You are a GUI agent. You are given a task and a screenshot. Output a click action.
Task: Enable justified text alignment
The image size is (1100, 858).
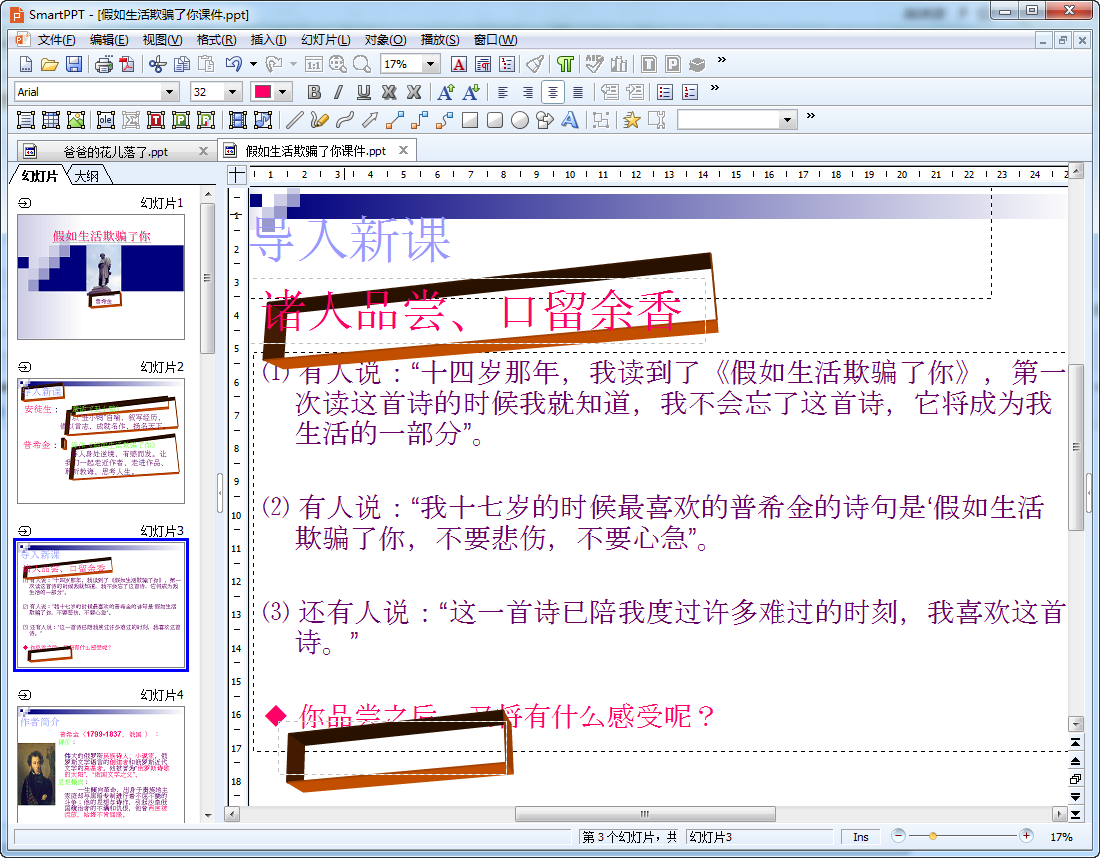[577, 92]
